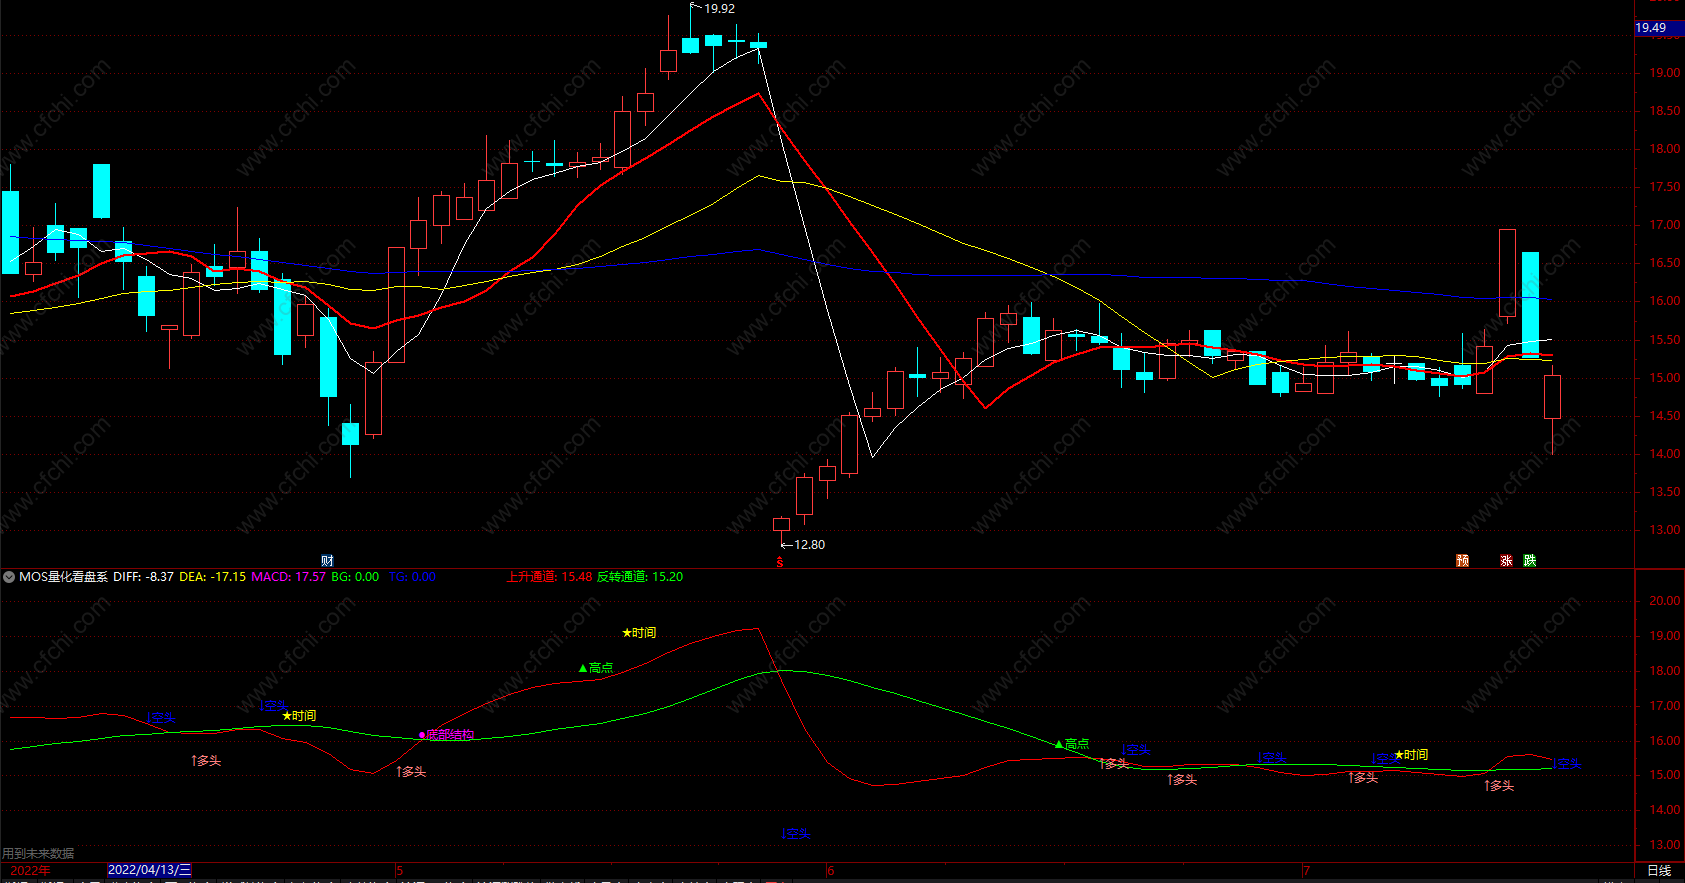The height and width of the screenshot is (883, 1685).
Task: Click the 12.80 low price annotation
Action: tap(809, 545)
